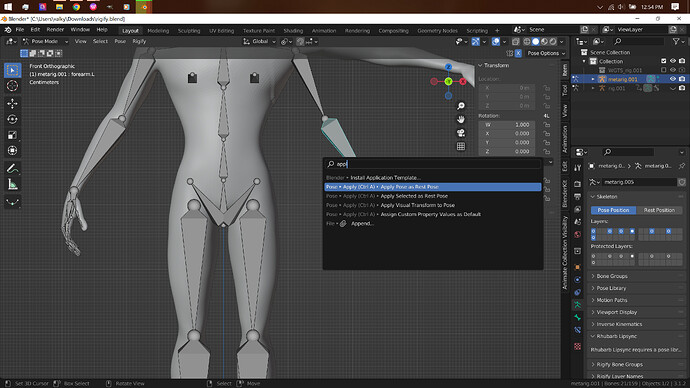Viewport: 690px width, 388px height.
Task: Choose Apply Pose as Rest Pose result
Action: (x=433, y=187)
